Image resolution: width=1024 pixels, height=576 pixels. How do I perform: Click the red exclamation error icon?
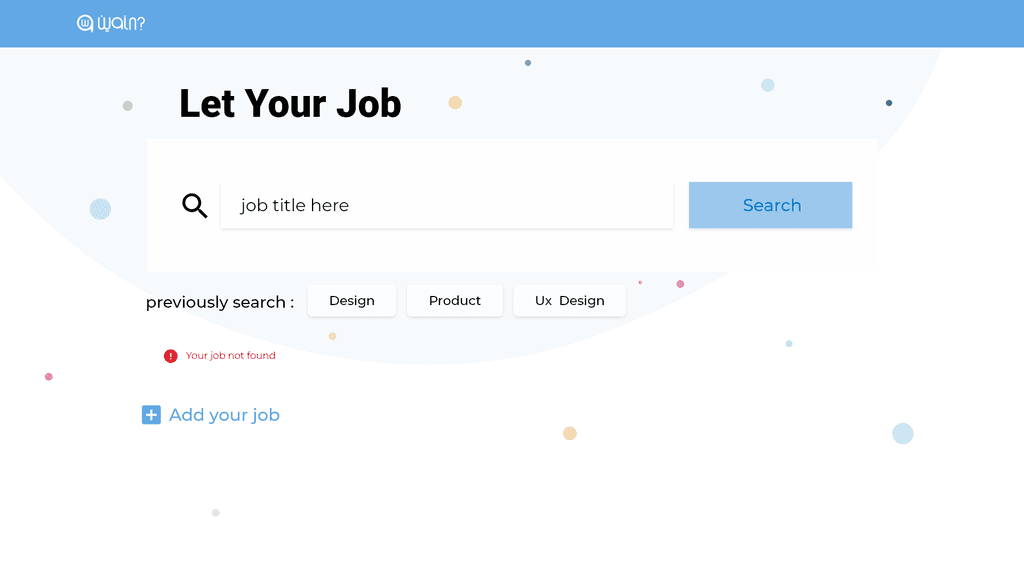point(170,356)
